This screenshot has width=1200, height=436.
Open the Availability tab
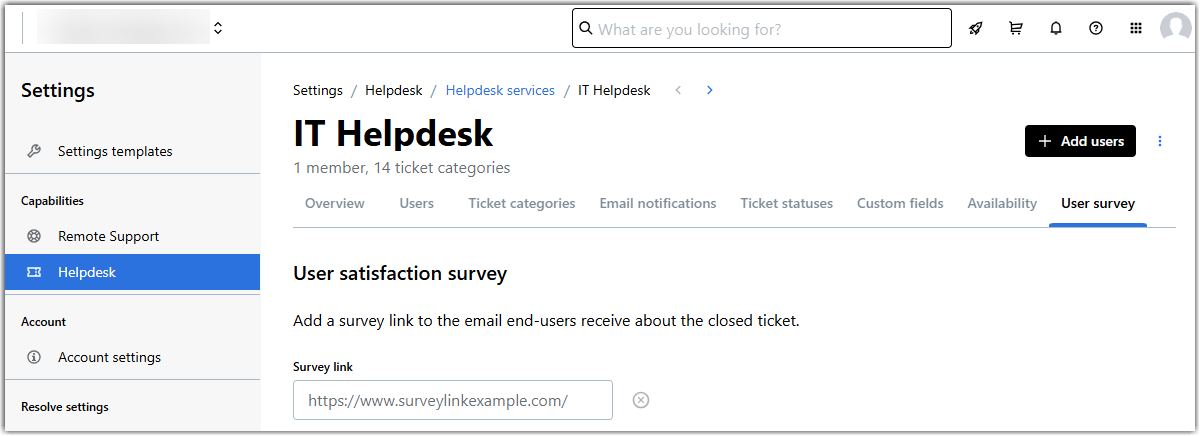[1002, 203]
